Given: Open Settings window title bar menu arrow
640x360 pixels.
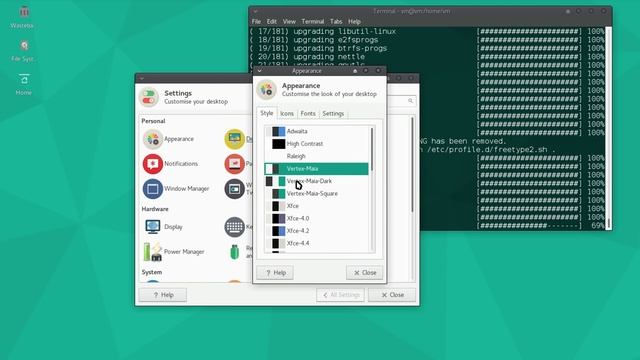Looking at the screenshot, I should pos(142,78).
